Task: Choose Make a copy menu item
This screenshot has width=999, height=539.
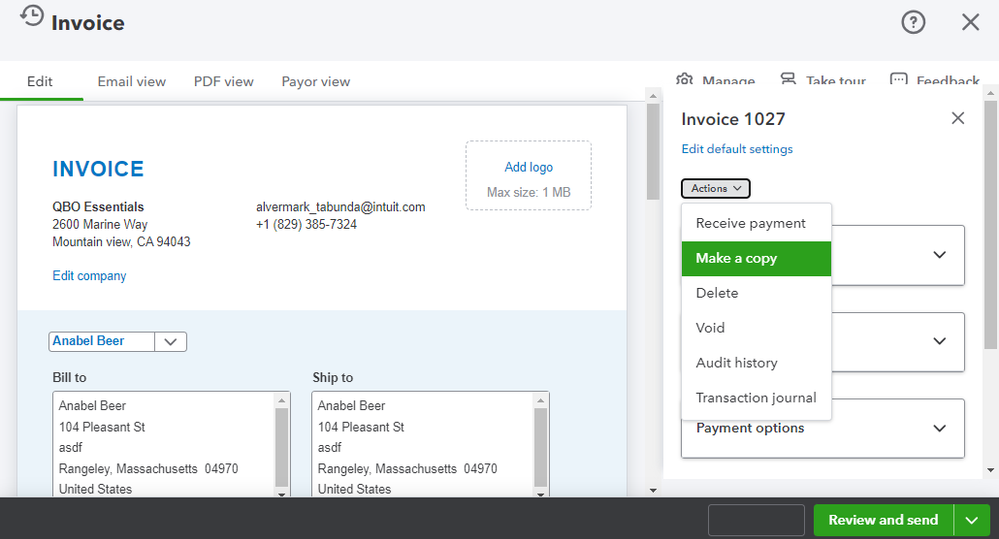Action: click(756, 259)
